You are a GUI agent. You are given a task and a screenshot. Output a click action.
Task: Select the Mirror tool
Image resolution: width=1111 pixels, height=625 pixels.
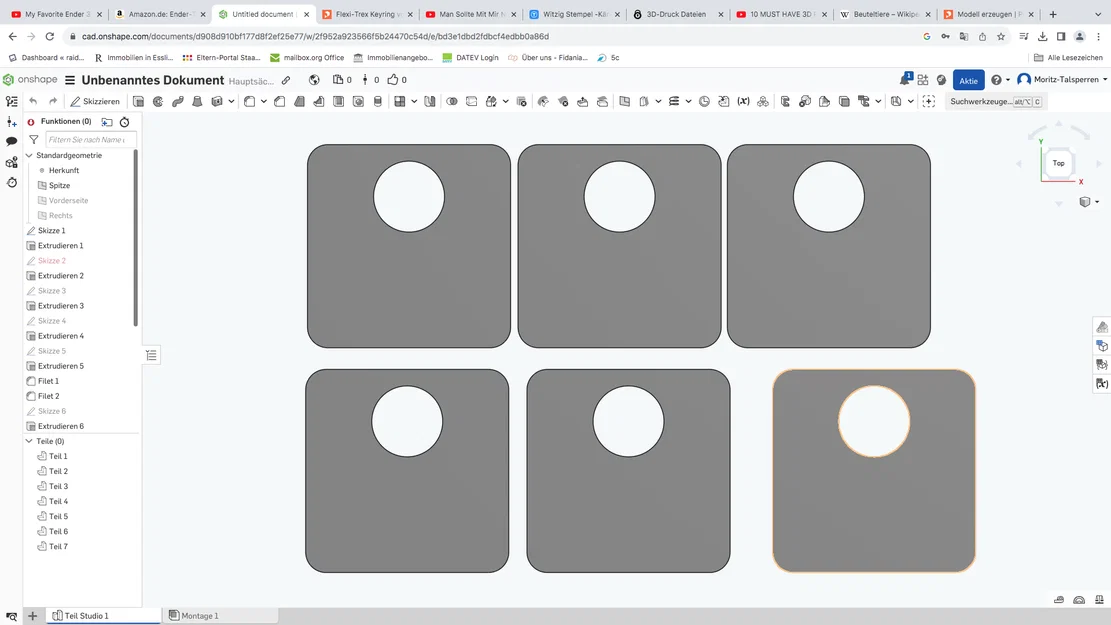(429, 101)
